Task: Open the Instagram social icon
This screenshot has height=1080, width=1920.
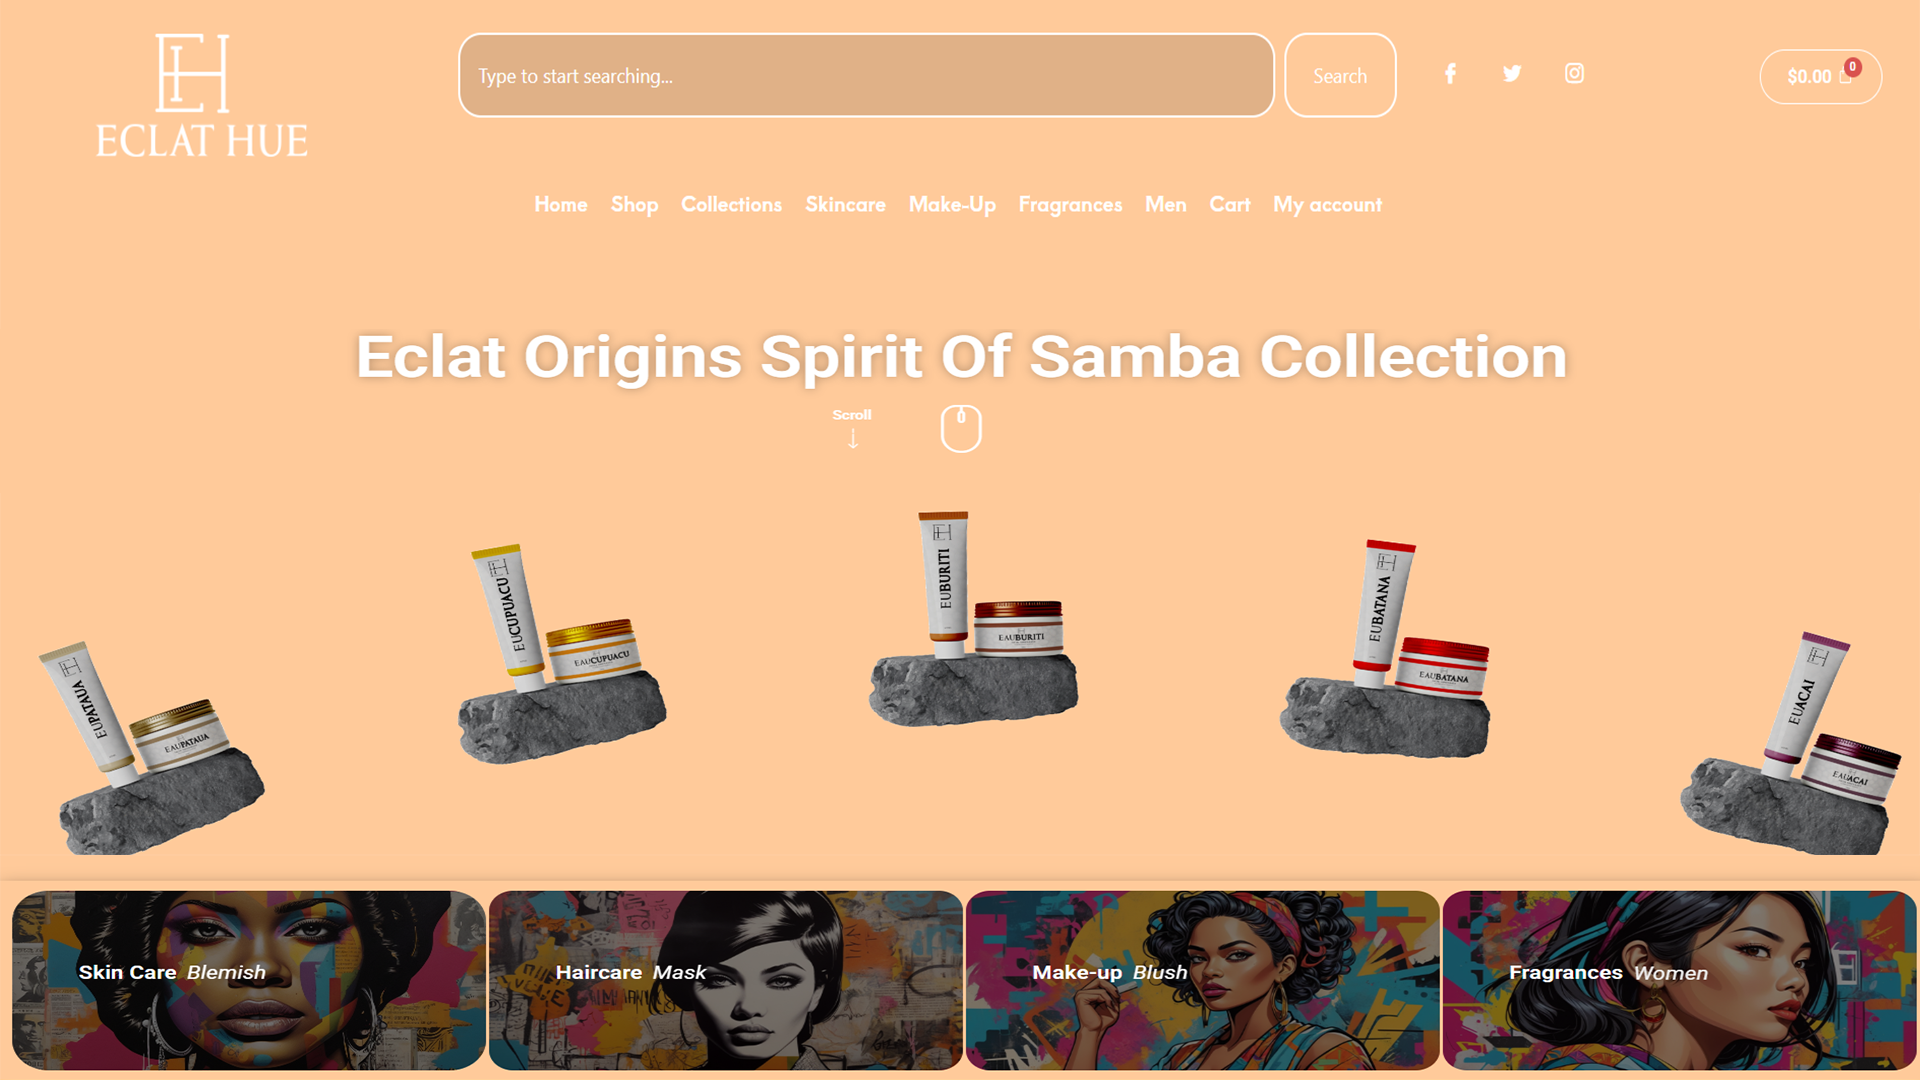Action: coord(1574,74)
